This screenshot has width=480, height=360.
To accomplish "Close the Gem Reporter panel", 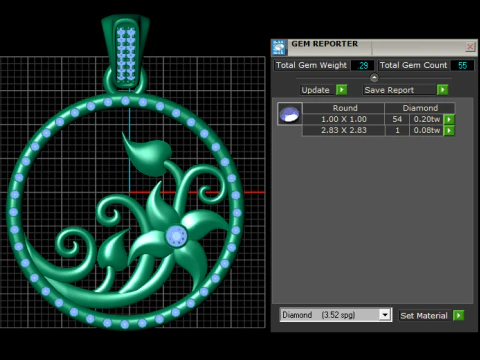I will point(470,46).
